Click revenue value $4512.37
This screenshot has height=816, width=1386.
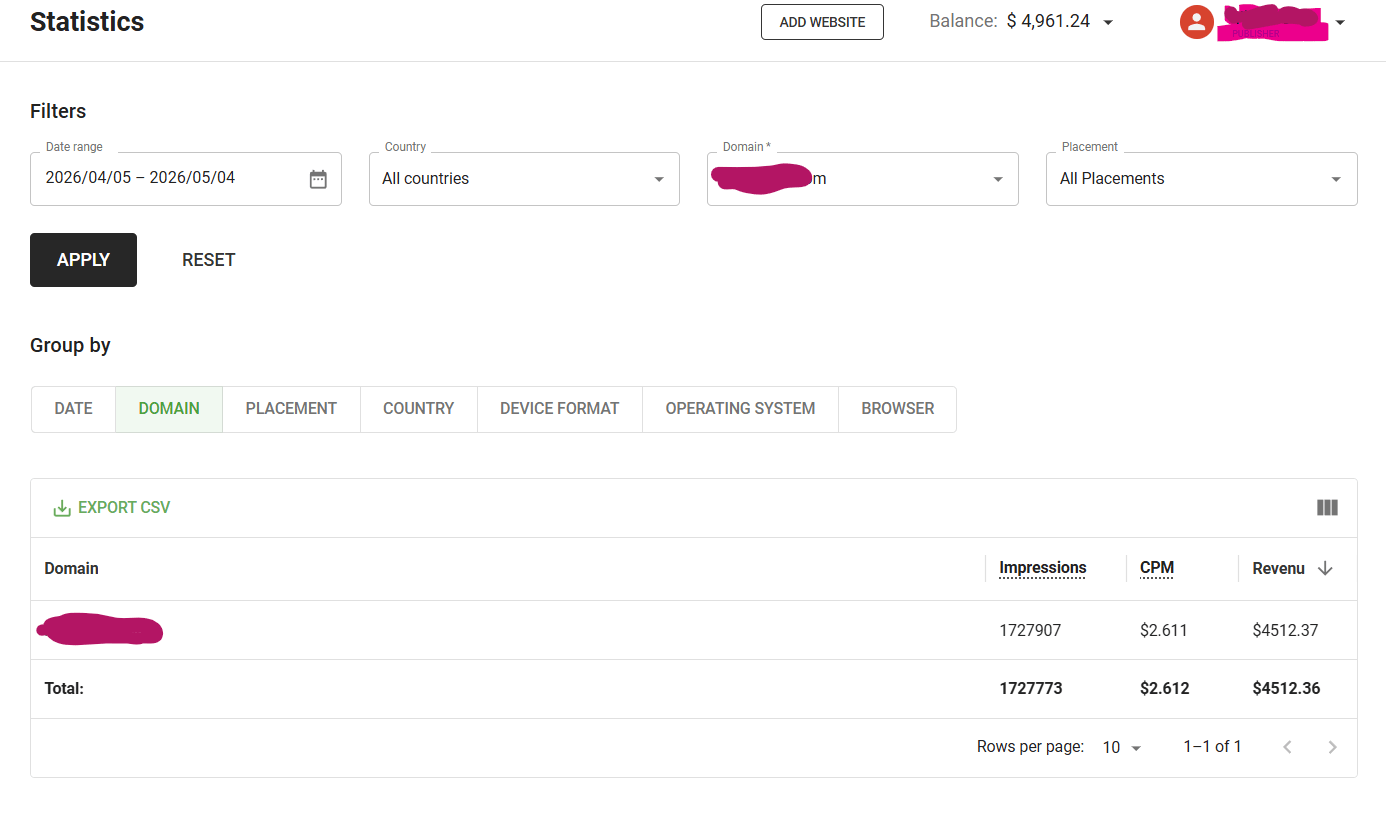click(x=1285, y=630)
